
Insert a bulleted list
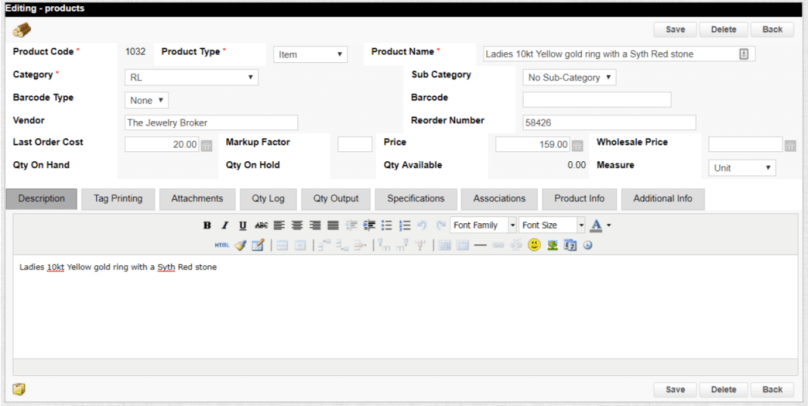pos(386,225)
